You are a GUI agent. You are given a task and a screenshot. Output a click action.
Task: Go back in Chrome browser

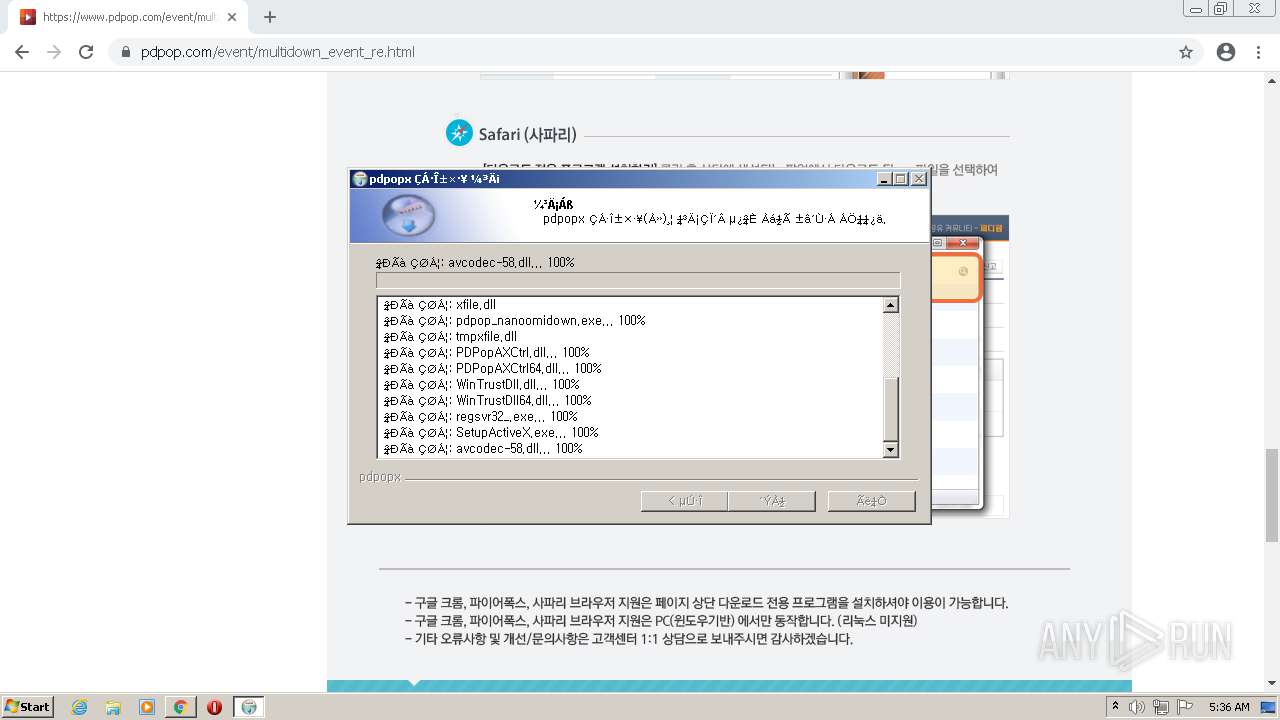pos(22,52)
